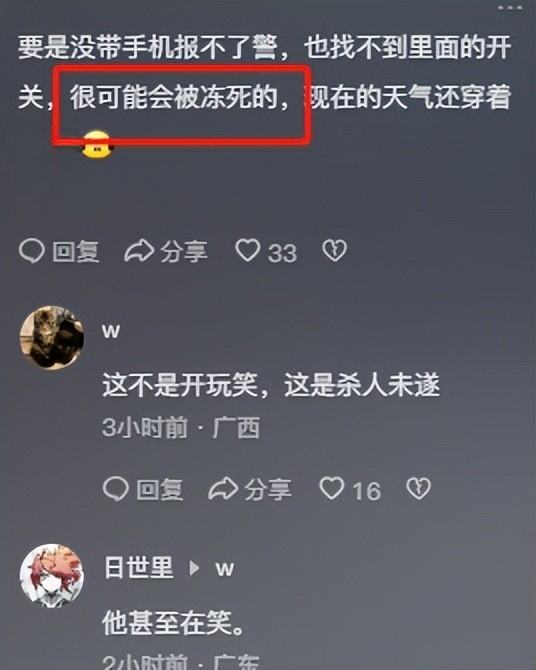Screen dimensions: 536x670
Task: Tap the share arrow icon on top comment
Action: pyautogui.click(x=139, y=251)
